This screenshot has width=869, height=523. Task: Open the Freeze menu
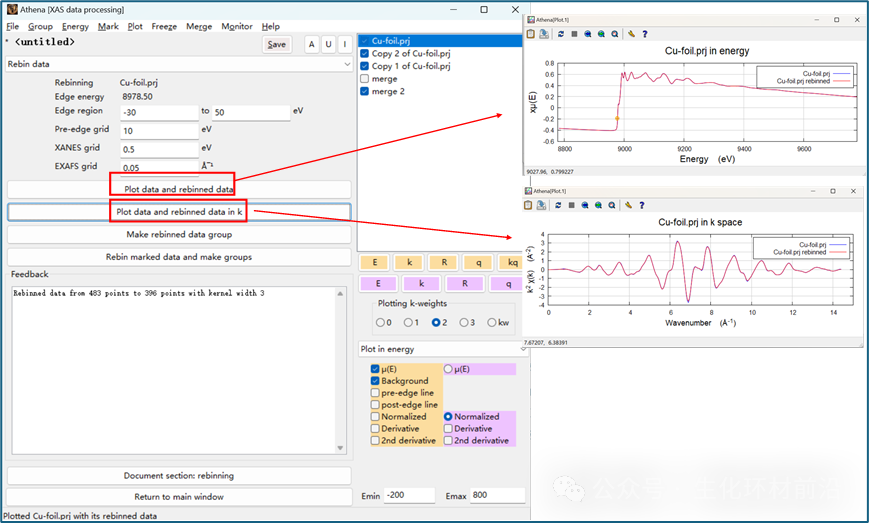coord(164,26)
